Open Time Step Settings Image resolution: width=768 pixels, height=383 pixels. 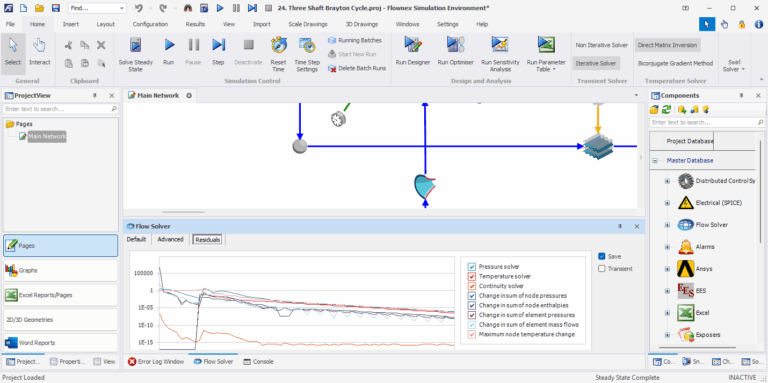click(x=307, y=54)
